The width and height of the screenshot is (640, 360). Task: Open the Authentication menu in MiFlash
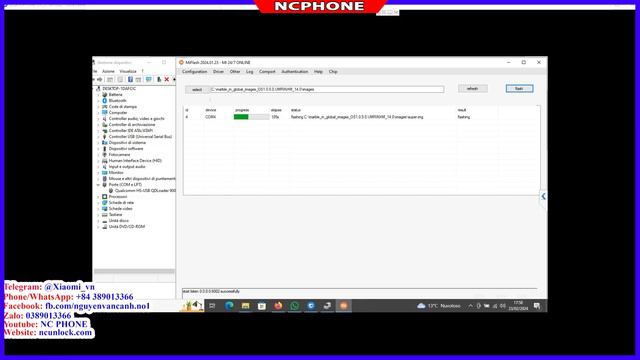click(x=295, y=71)
